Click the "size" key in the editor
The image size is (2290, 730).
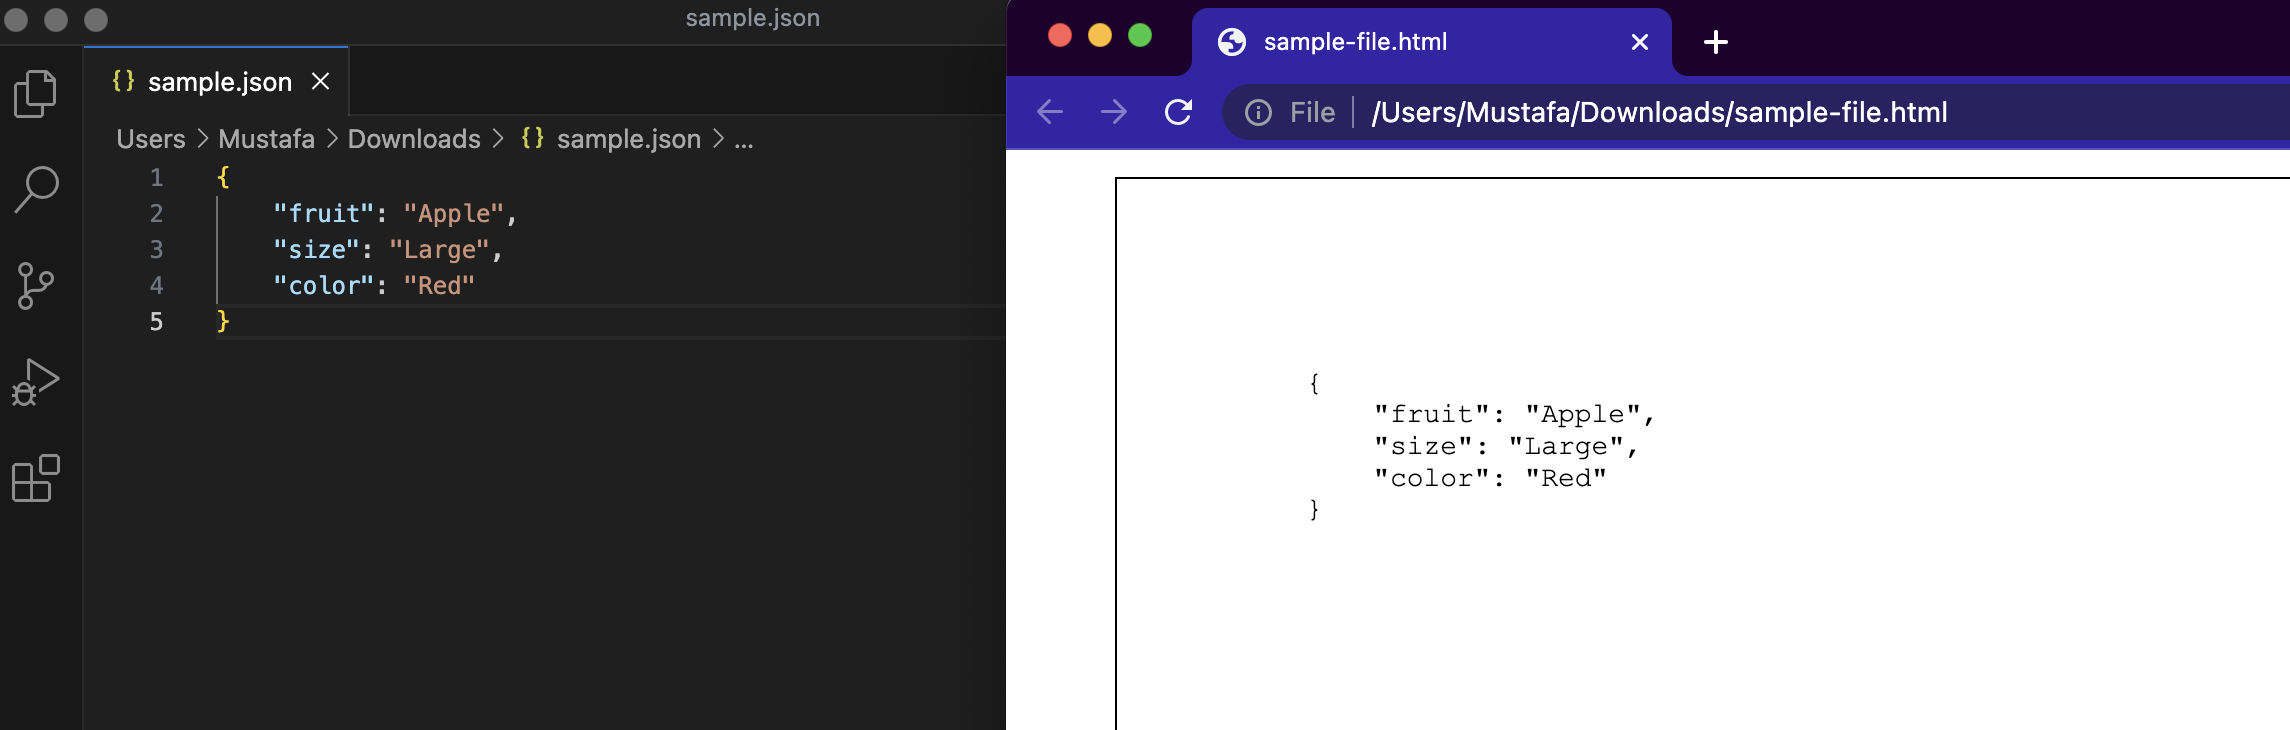pos(316,249)
